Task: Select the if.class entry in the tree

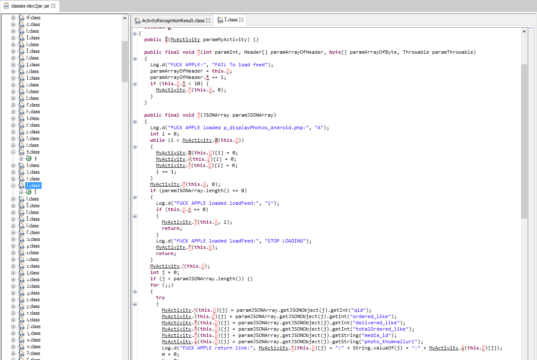Action: (33, 17)
